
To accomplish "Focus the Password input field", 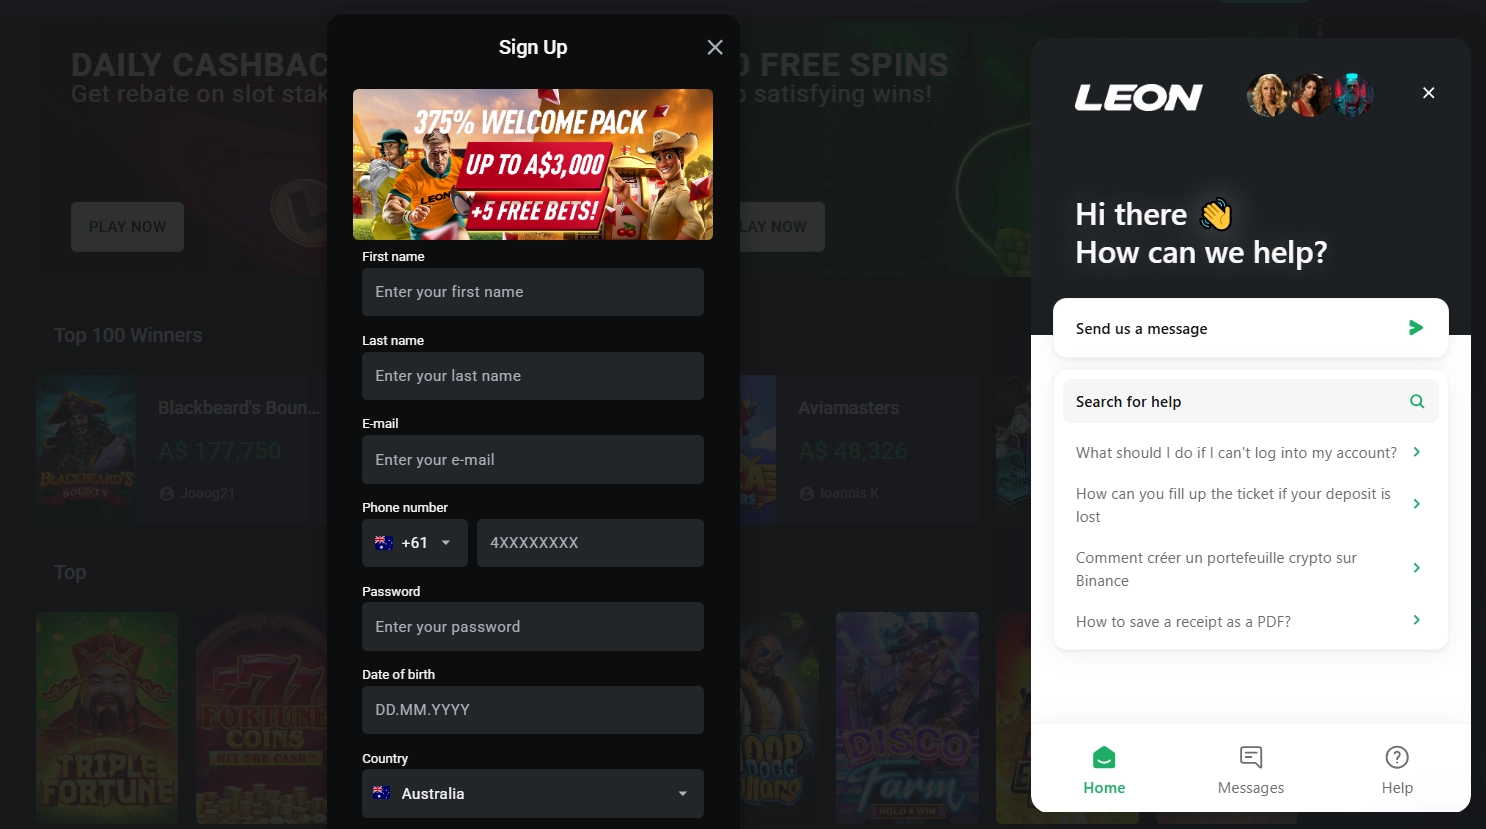I will point(533,627).
